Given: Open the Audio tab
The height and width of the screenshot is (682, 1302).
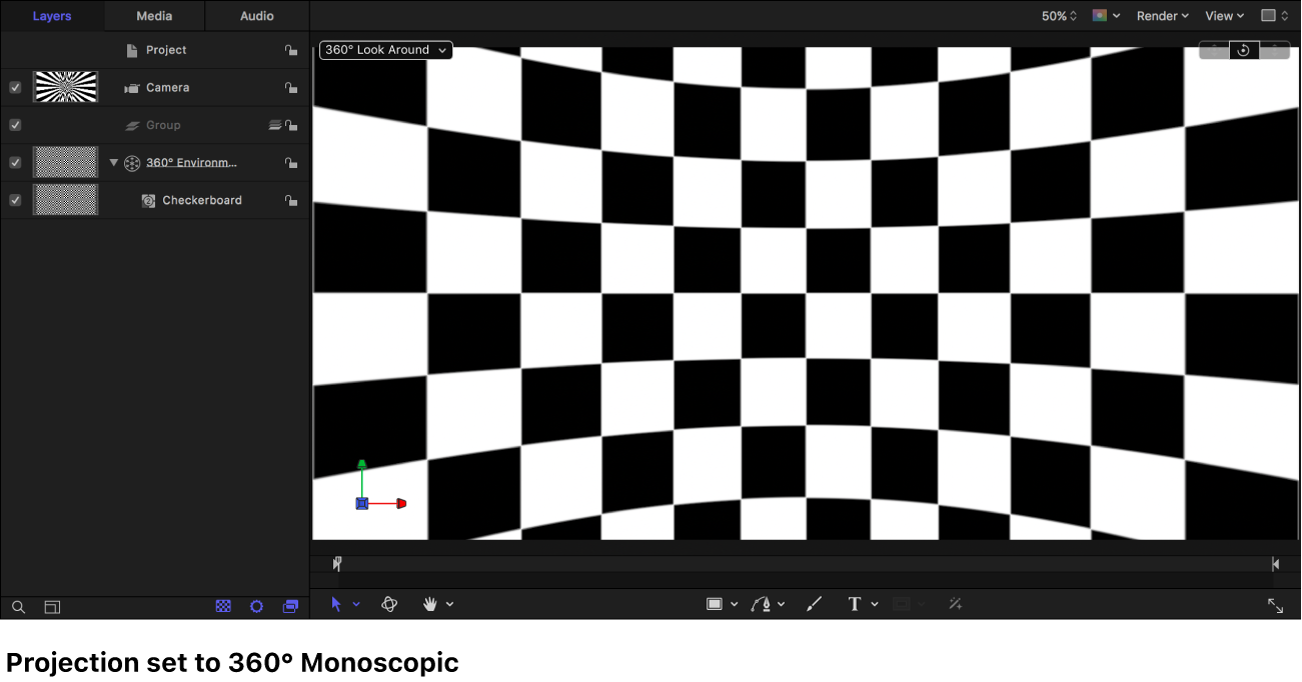Looking at the screenshot, I should tap(256, 15).
